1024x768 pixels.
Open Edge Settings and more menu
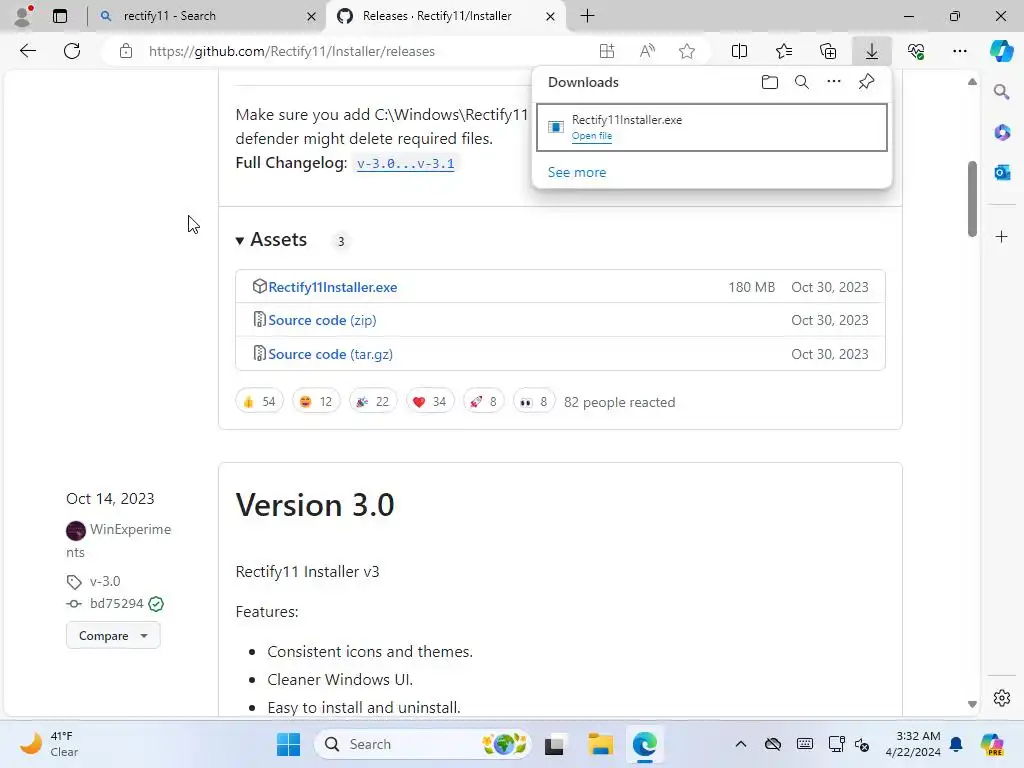[x=959, y=51]
